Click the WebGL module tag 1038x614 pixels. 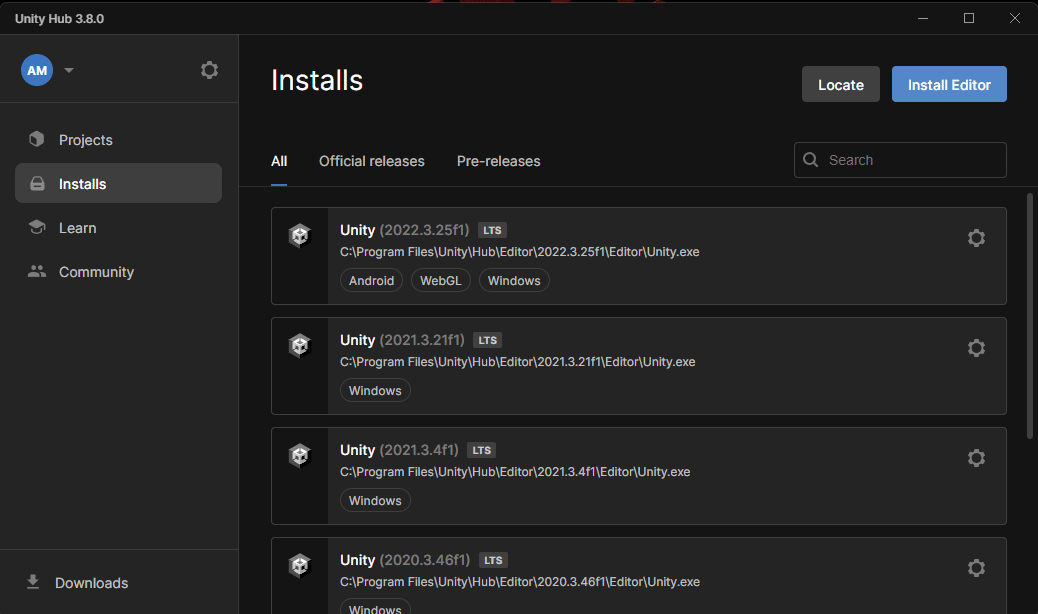click(441, 281)
